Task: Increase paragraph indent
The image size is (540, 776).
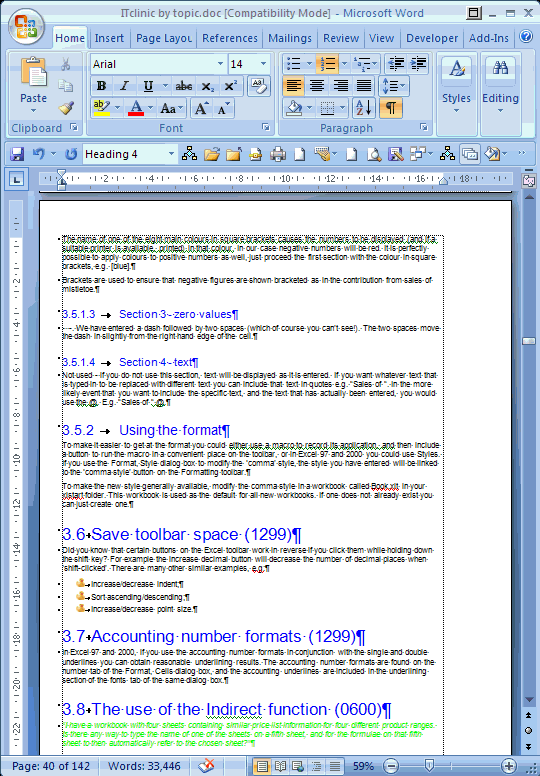Action: pos(419,63)
